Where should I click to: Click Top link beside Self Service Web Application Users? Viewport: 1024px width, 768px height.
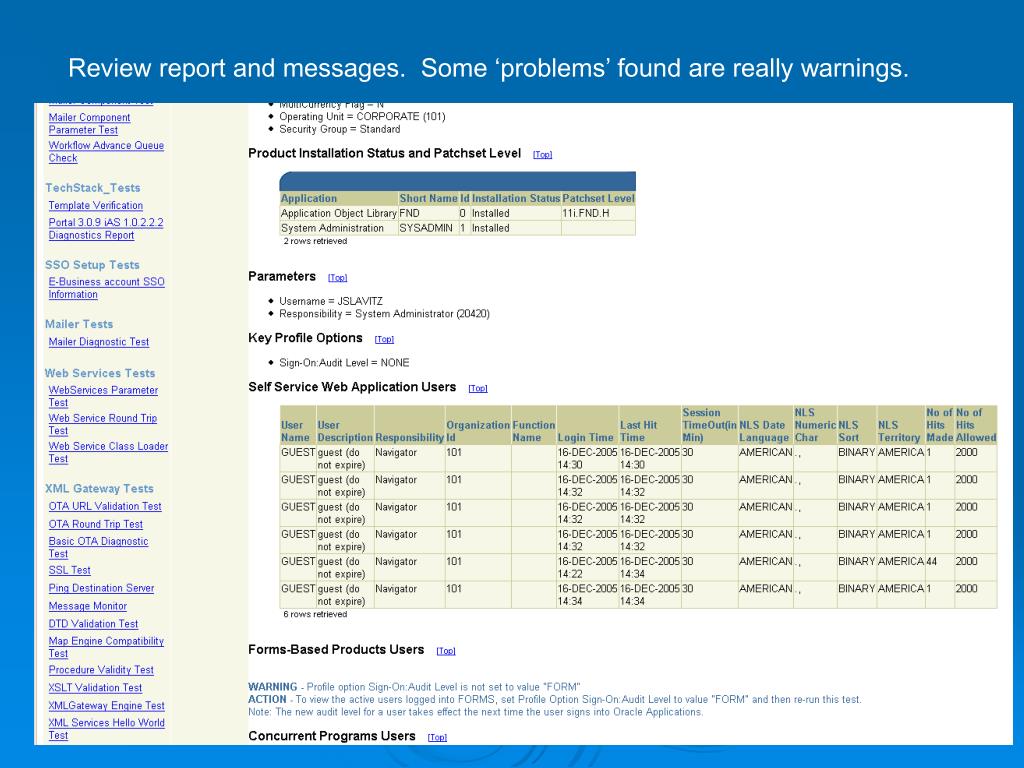tap(477, 388)
